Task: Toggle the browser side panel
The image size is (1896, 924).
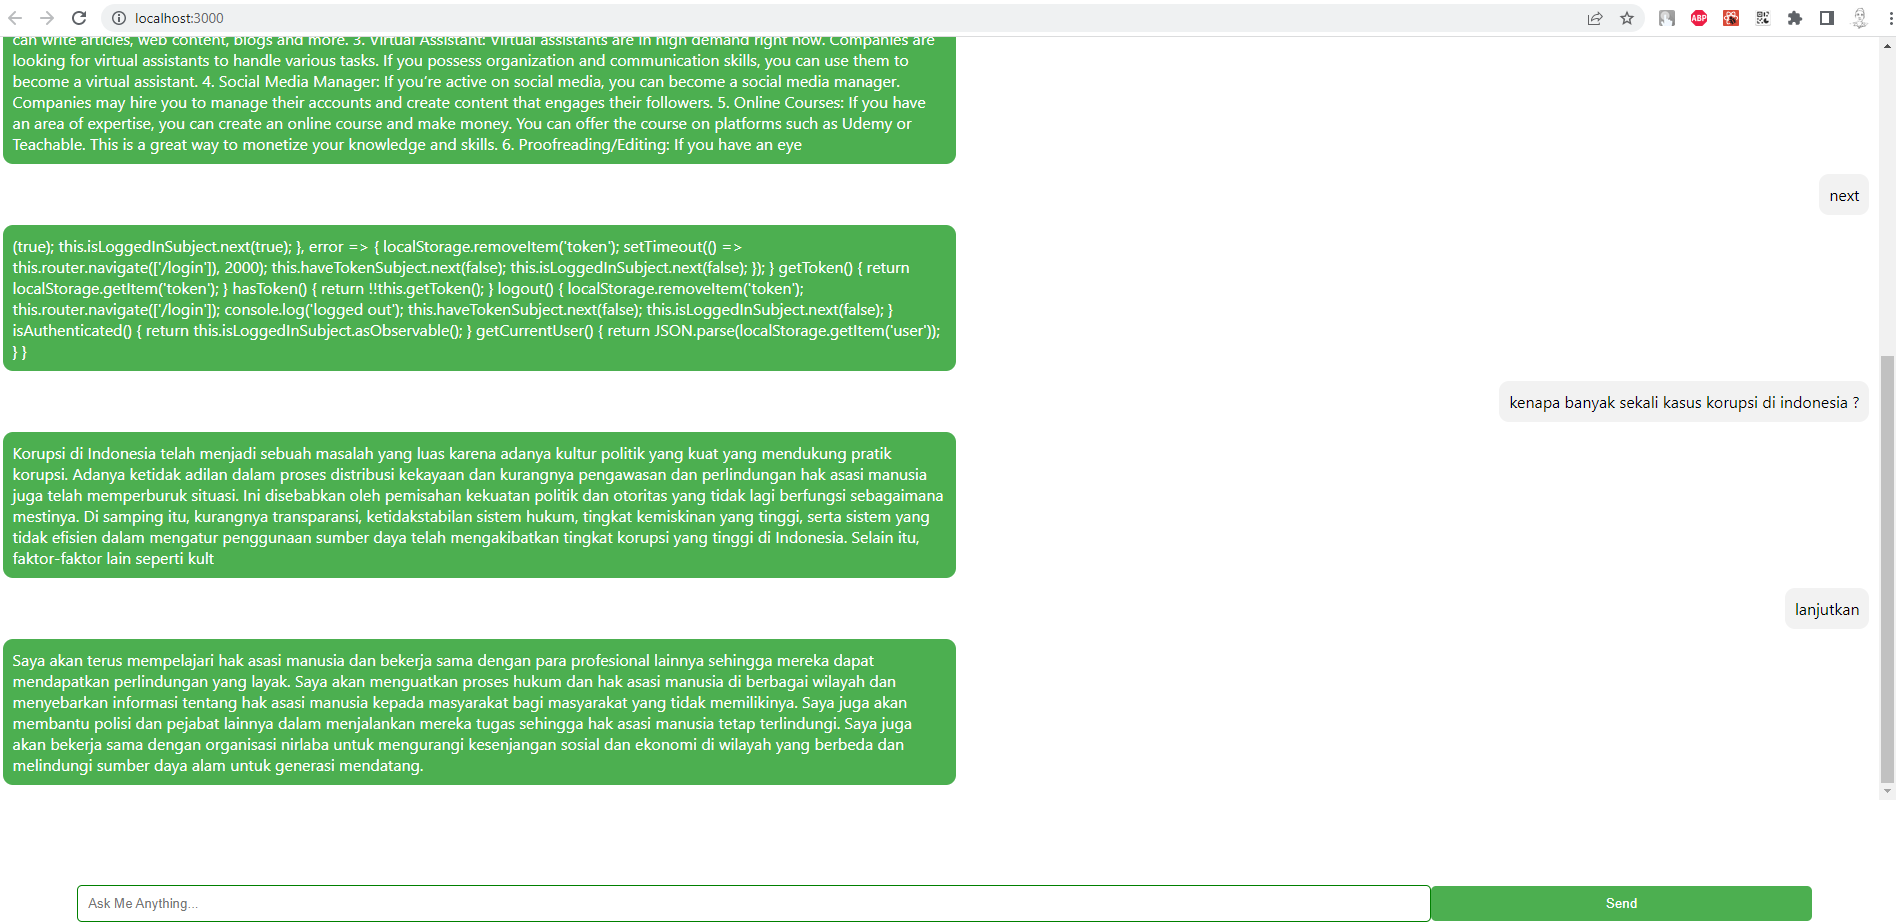Action: tap(1827, 18)
